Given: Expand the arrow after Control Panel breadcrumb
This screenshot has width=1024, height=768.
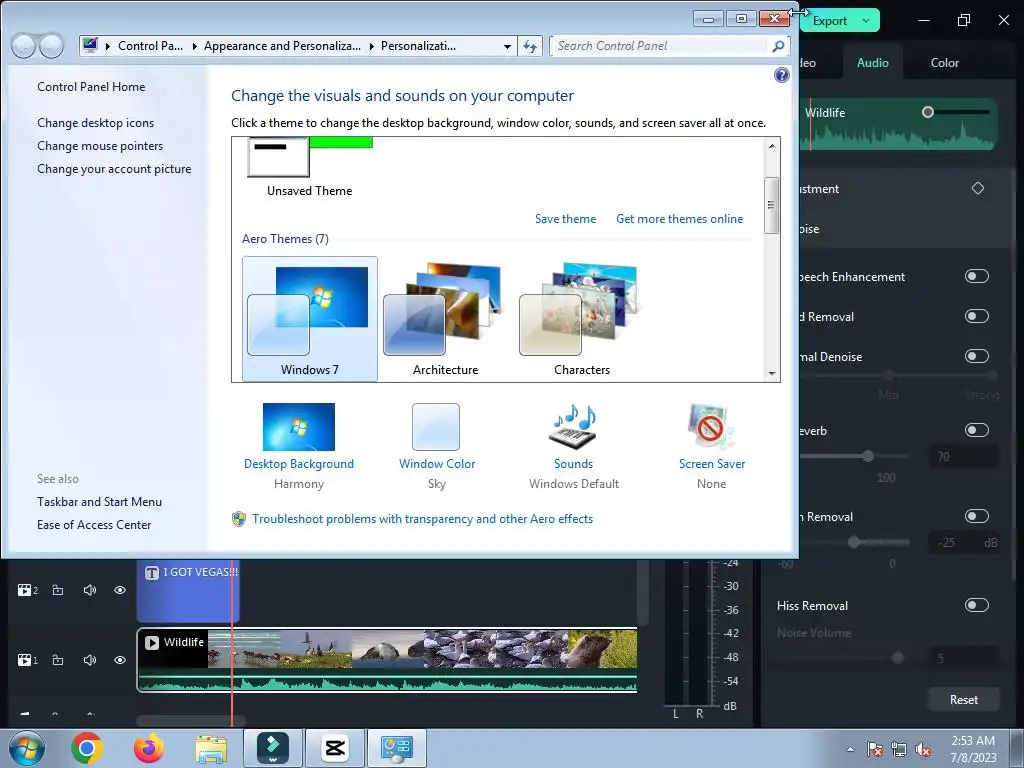Looking at the screenshot, I should (195, 46).
